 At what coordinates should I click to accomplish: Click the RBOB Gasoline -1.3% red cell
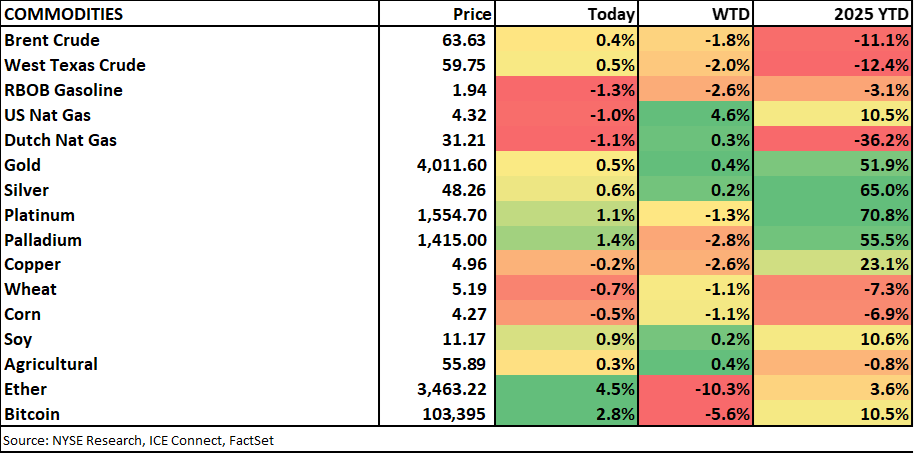coord(566,90)
